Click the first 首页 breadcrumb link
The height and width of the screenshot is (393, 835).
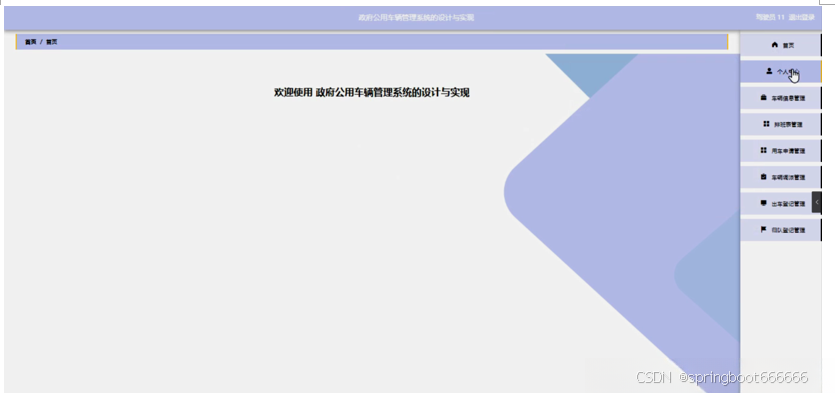coord(30,42)
